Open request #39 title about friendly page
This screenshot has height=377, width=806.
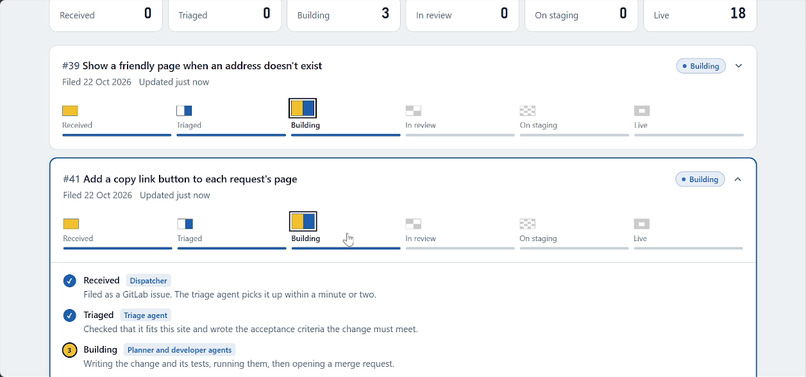[x=192, y=66]
